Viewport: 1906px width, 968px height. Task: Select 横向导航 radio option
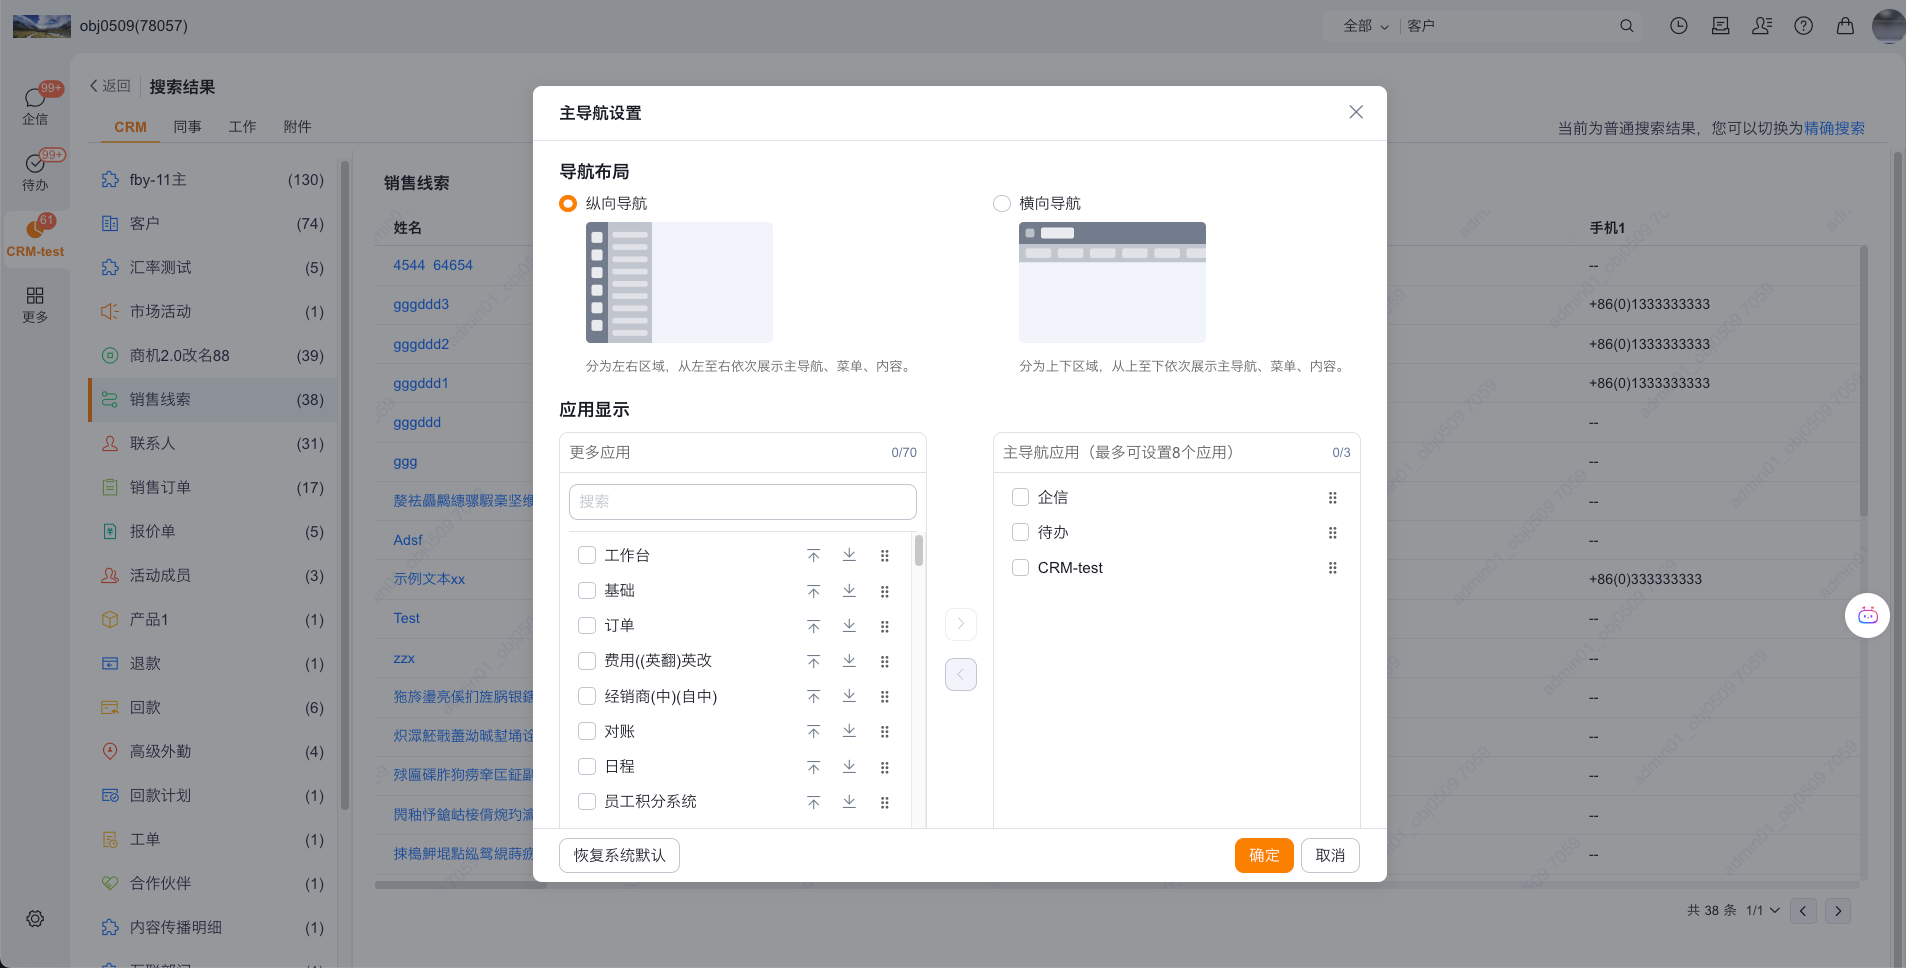click(x=1001, y=204)
